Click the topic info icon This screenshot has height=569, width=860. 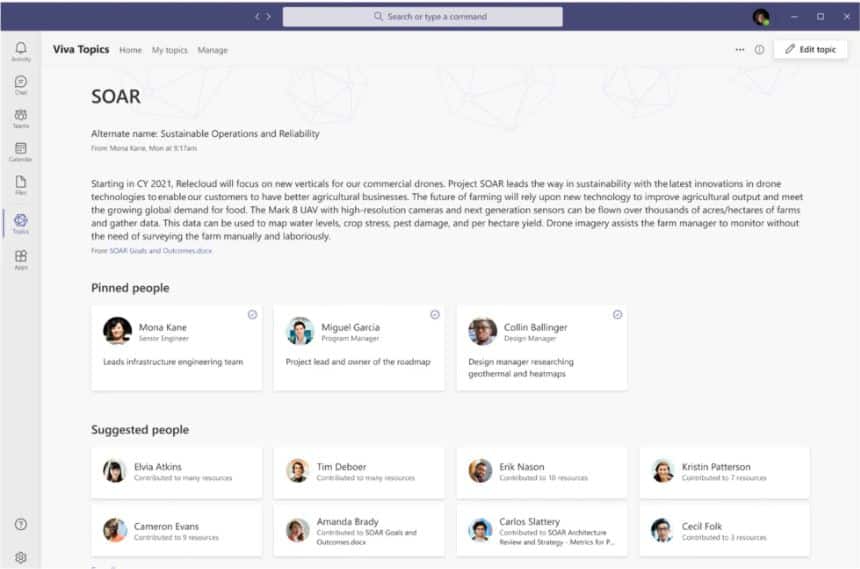pos(759,49)
